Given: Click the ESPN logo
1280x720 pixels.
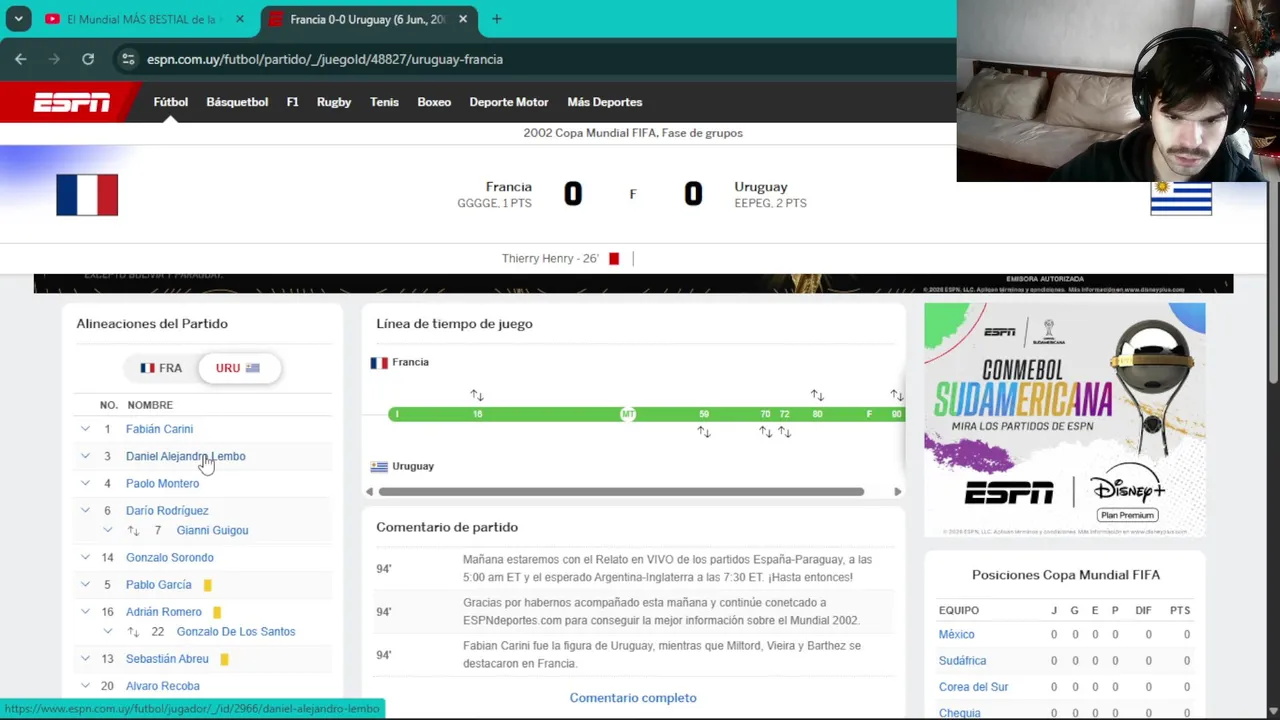Looking at the screenshot, I should [72, 102].
